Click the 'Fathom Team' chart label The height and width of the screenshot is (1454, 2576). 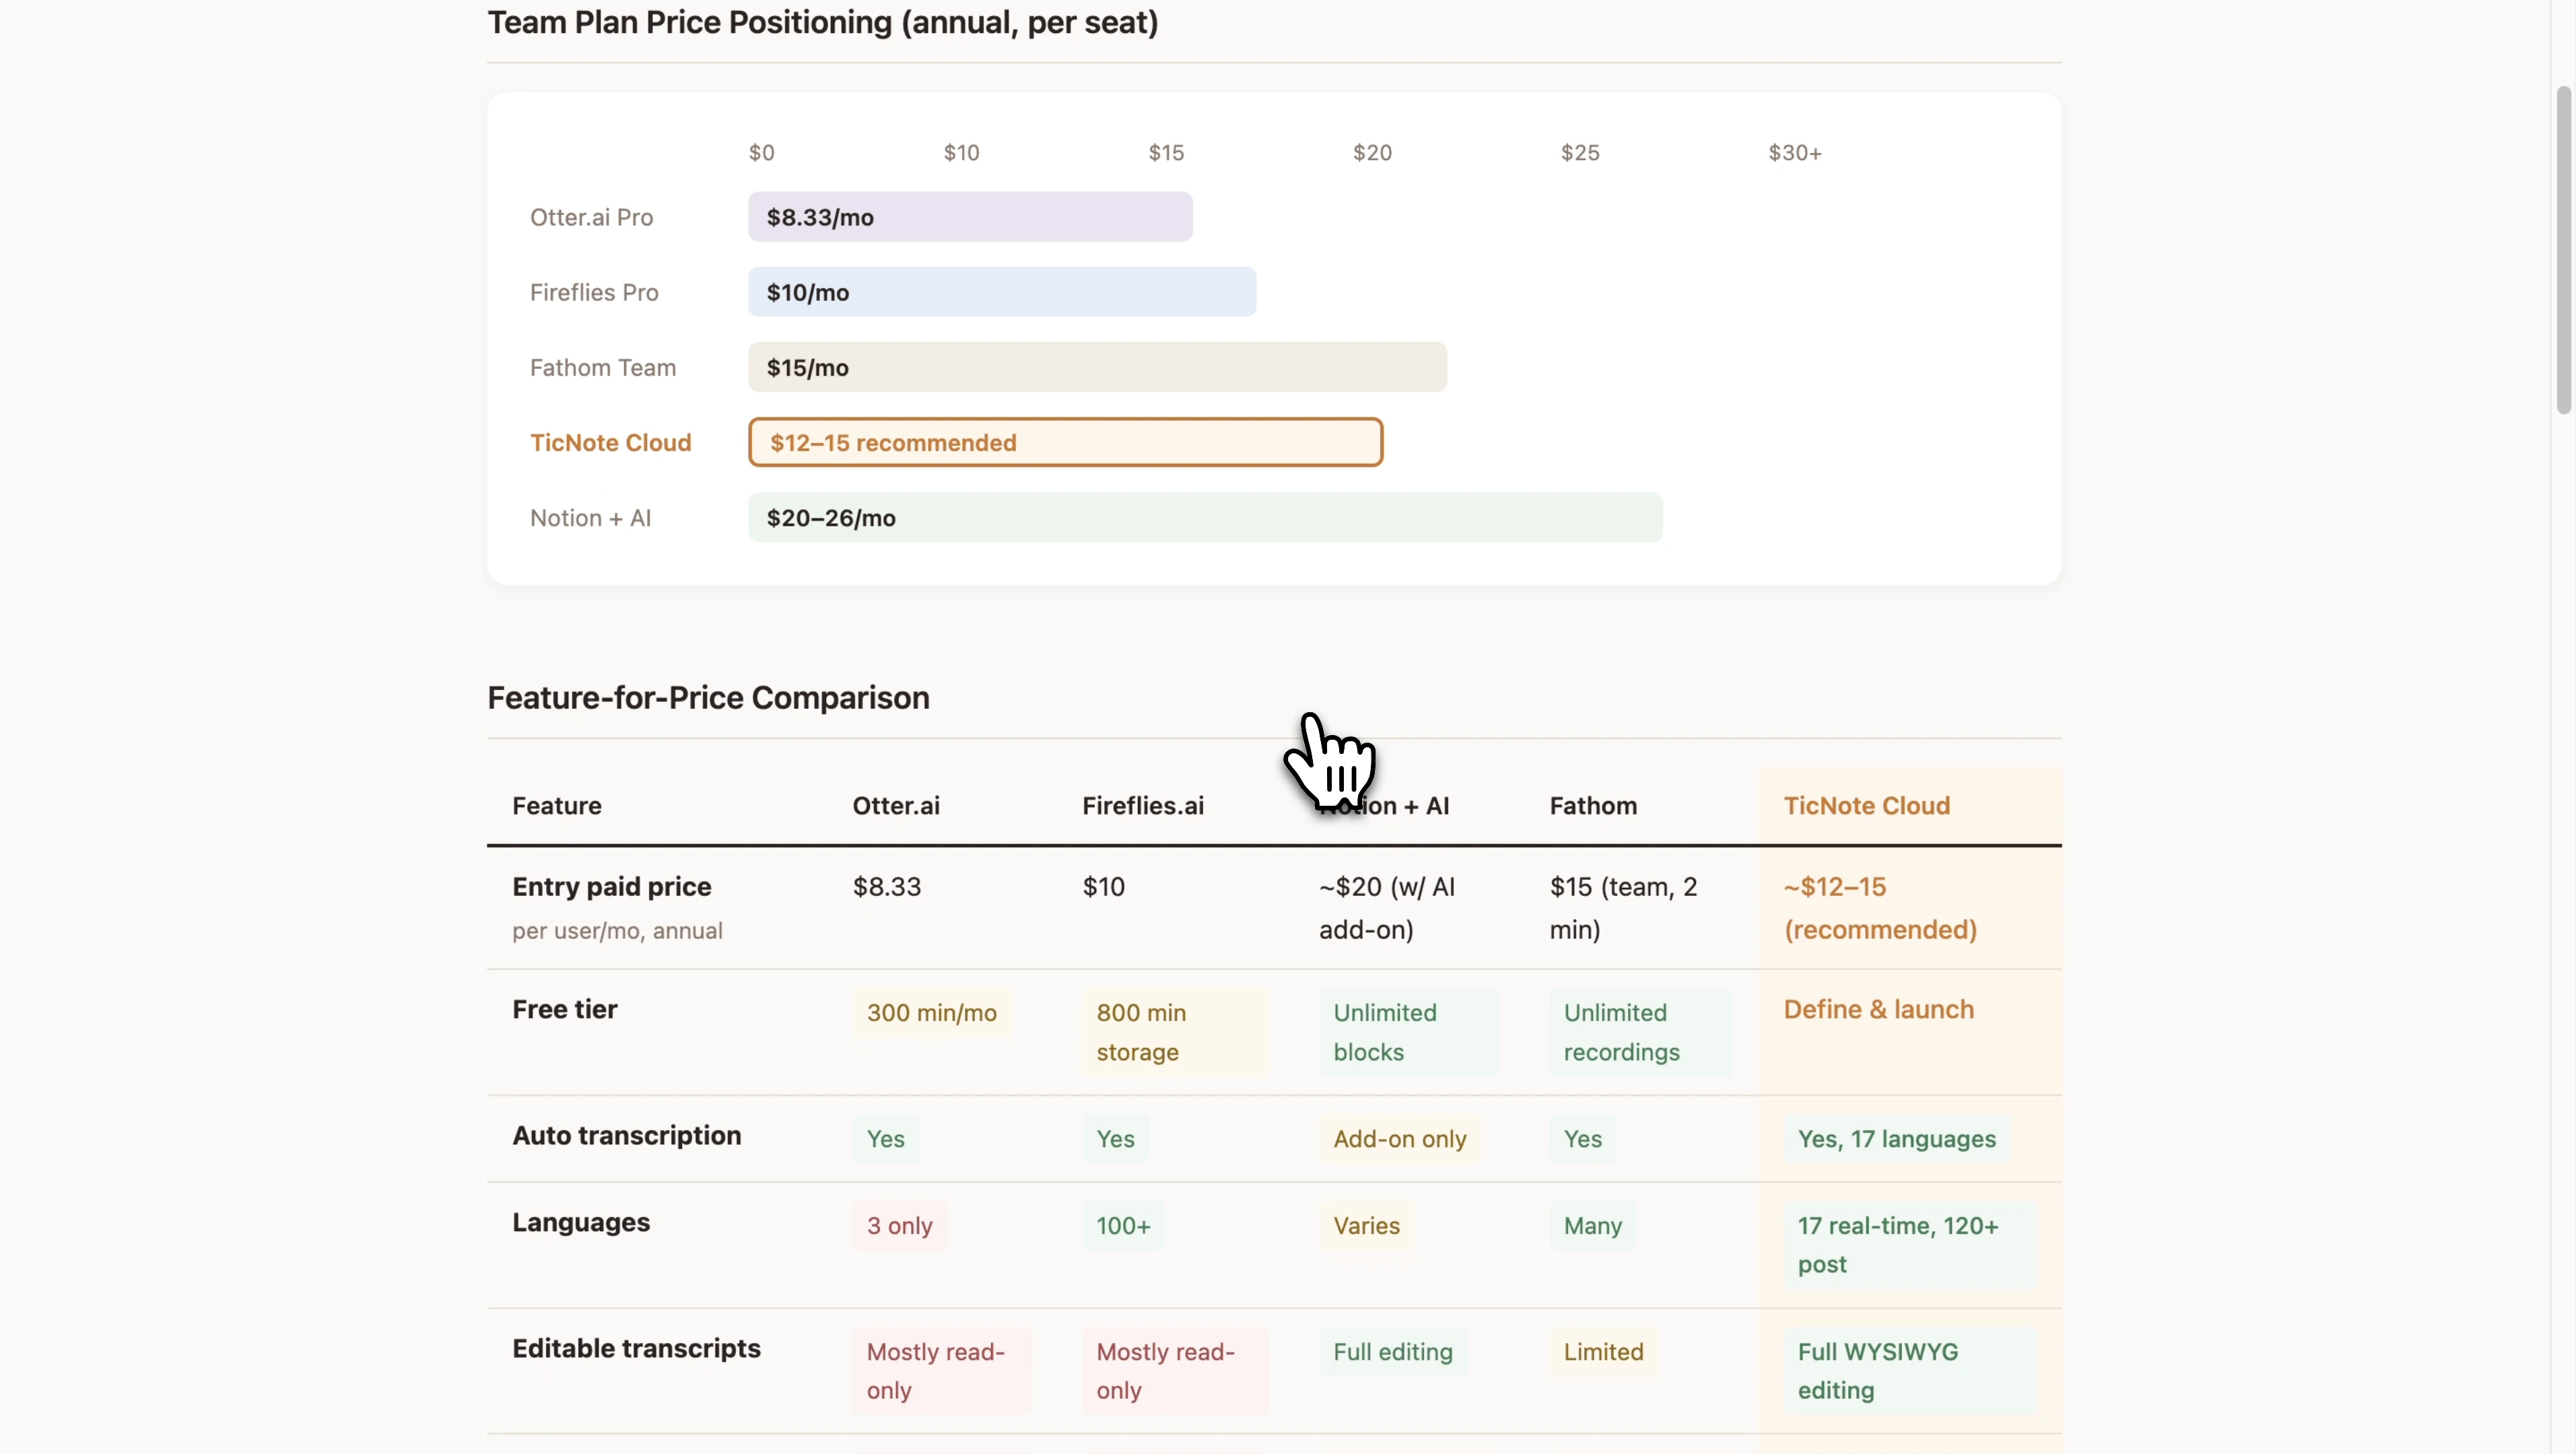(x=603, y=367)
